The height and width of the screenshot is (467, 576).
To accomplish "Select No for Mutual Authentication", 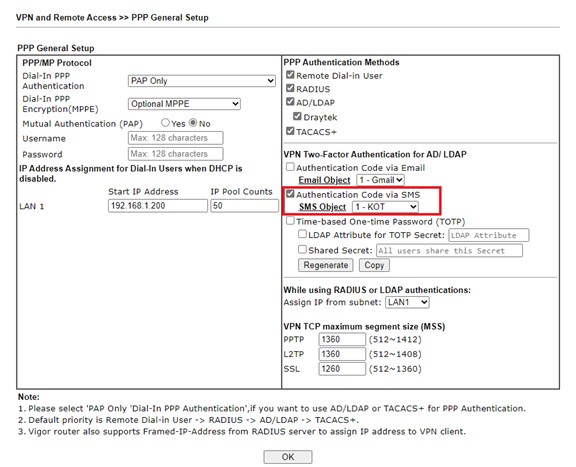I will click(193, 123).
